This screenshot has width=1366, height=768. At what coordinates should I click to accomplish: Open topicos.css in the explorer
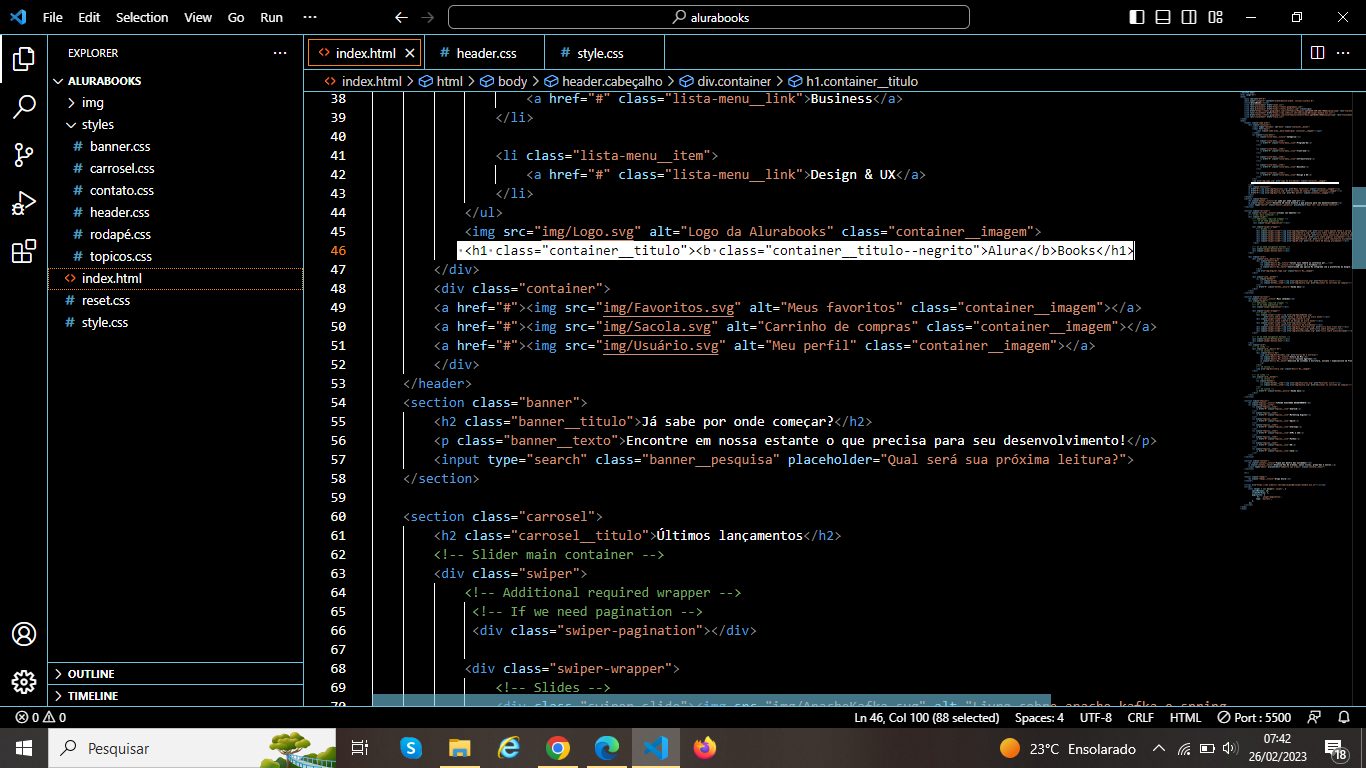(175, 257)
